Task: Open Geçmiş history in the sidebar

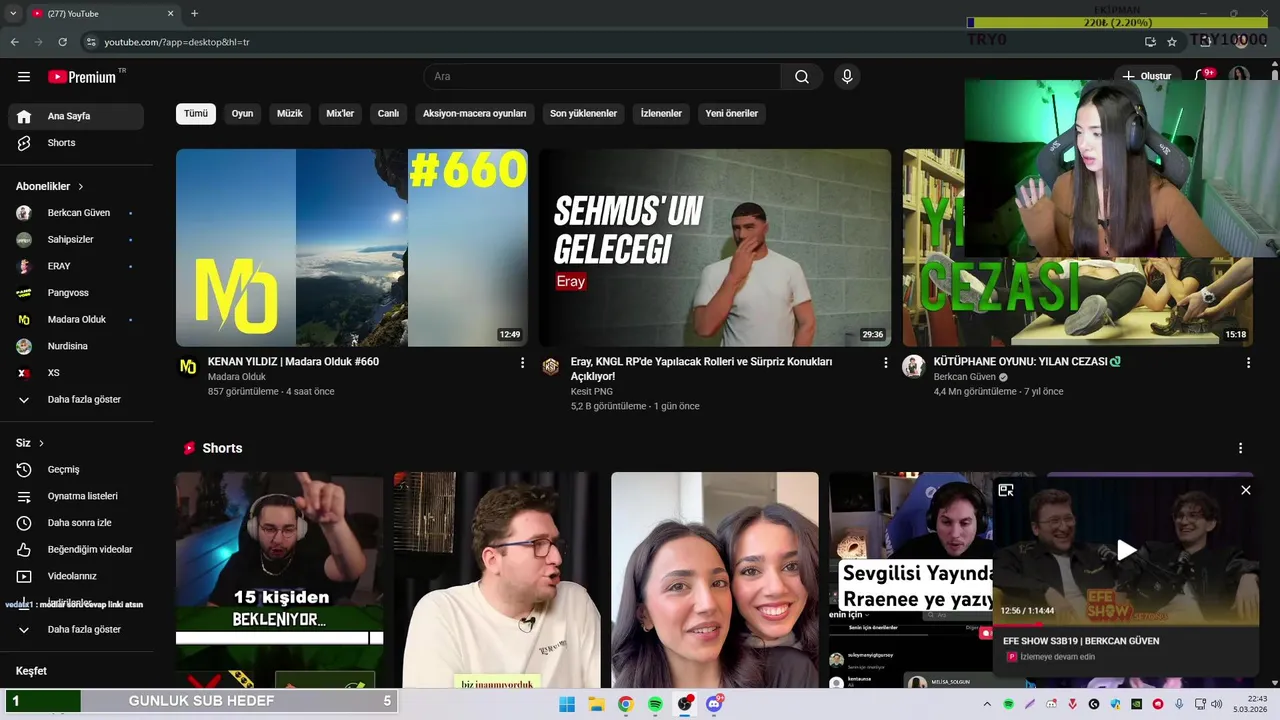Action: 76,470
